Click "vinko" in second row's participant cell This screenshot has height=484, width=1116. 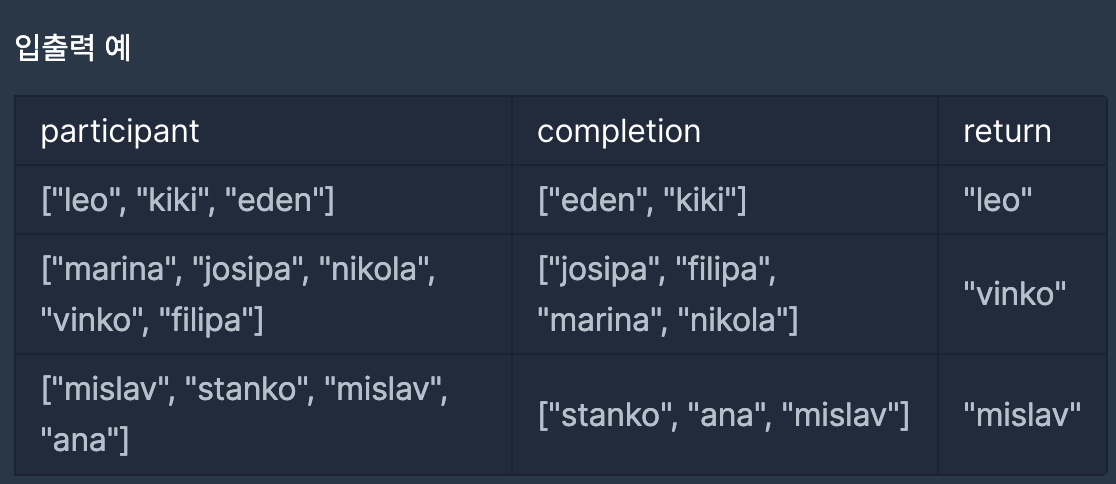click(91, 320)
